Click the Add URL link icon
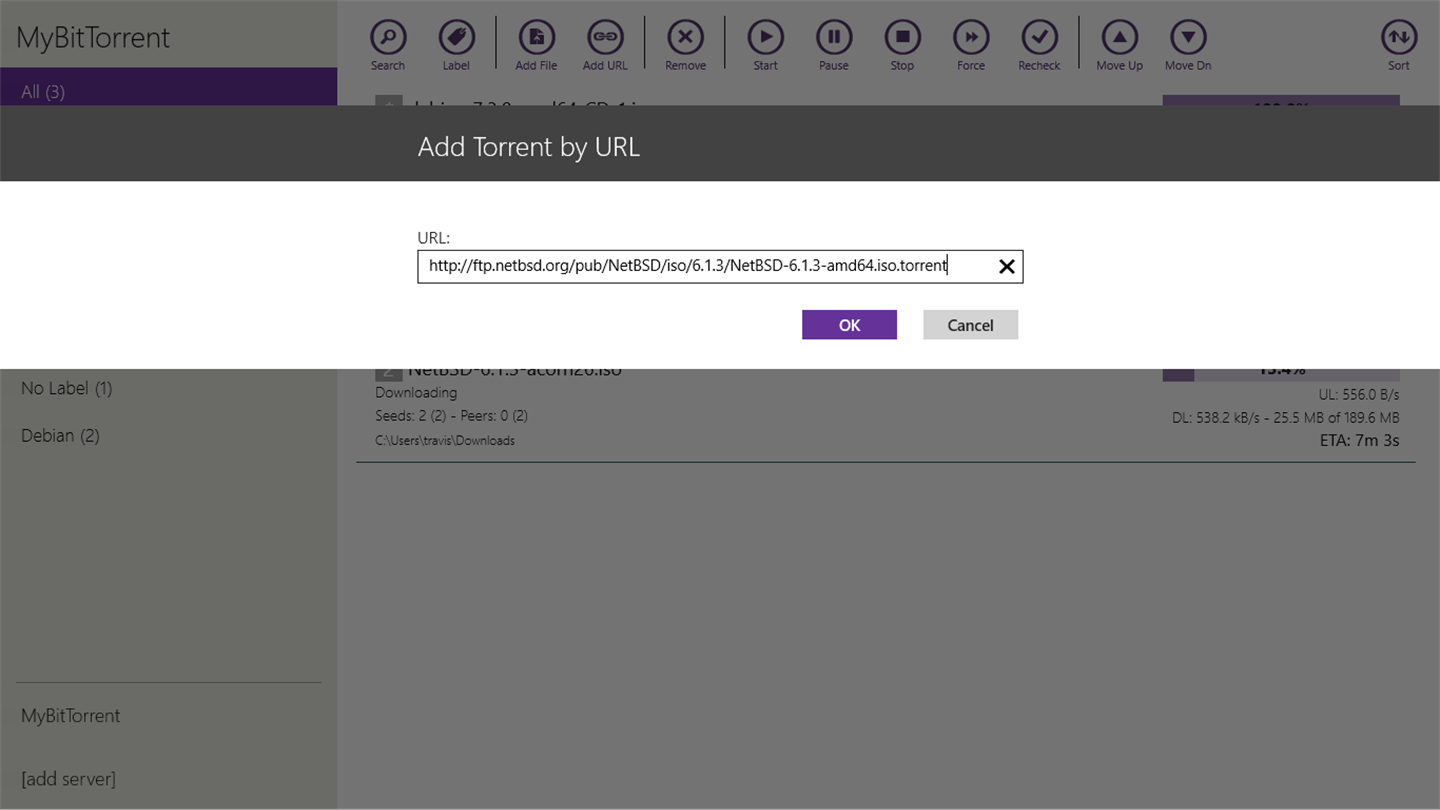This screenshot has height=810, width=1440. [605, 38]
